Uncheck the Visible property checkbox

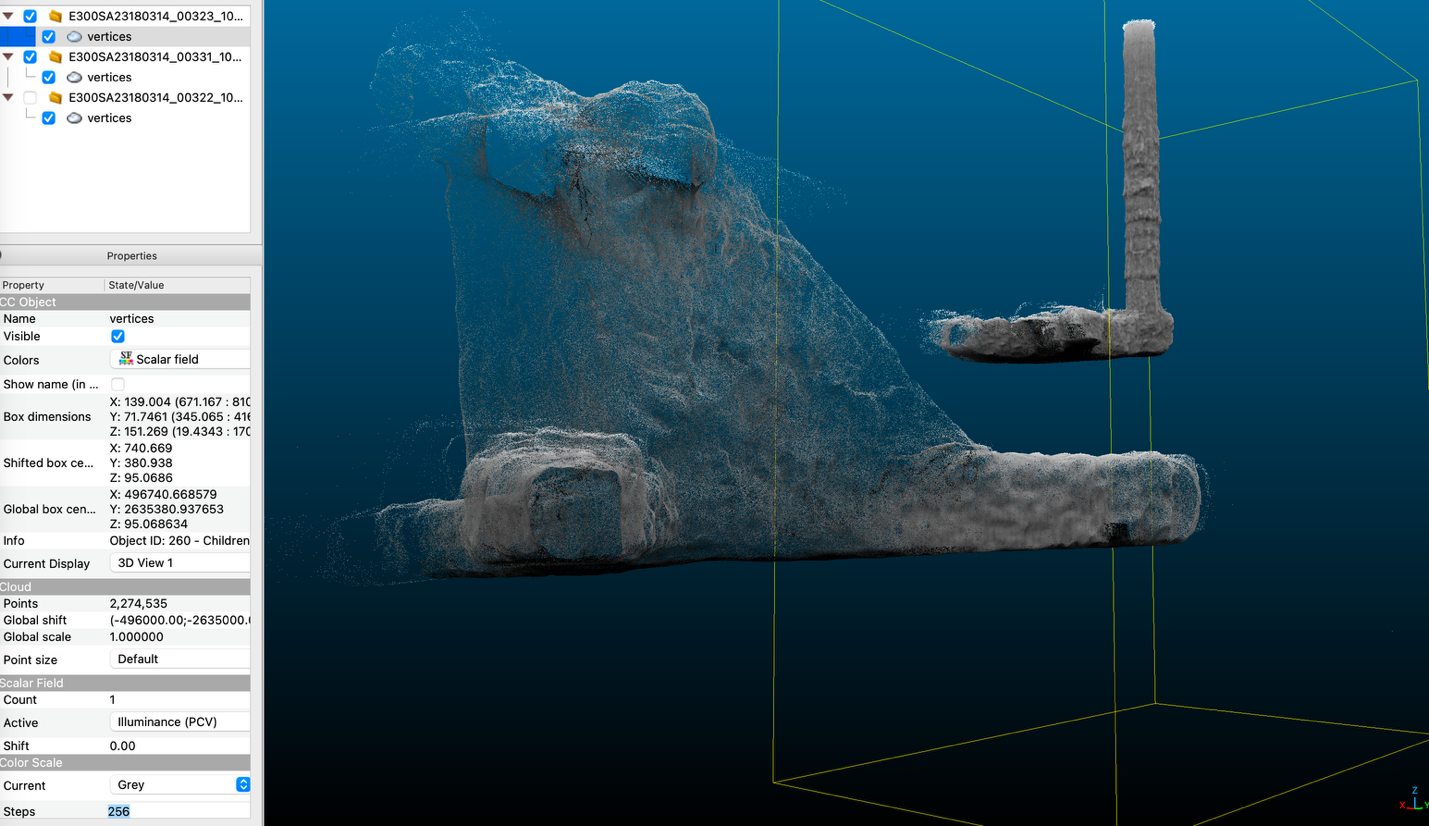[x=118, y=337]
